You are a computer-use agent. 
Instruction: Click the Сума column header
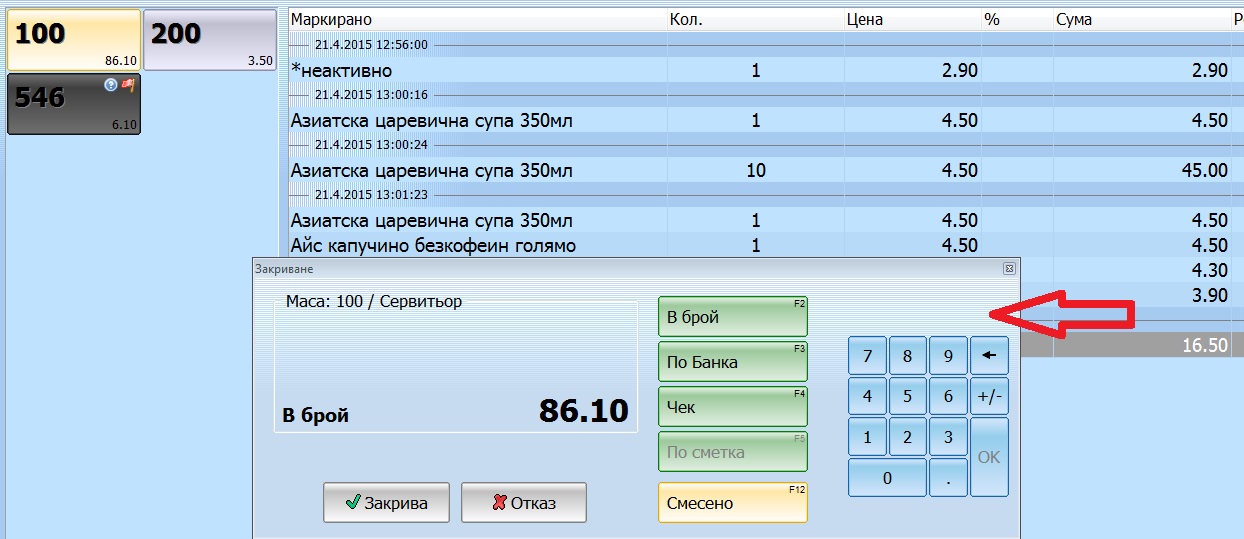point(1074,19)
